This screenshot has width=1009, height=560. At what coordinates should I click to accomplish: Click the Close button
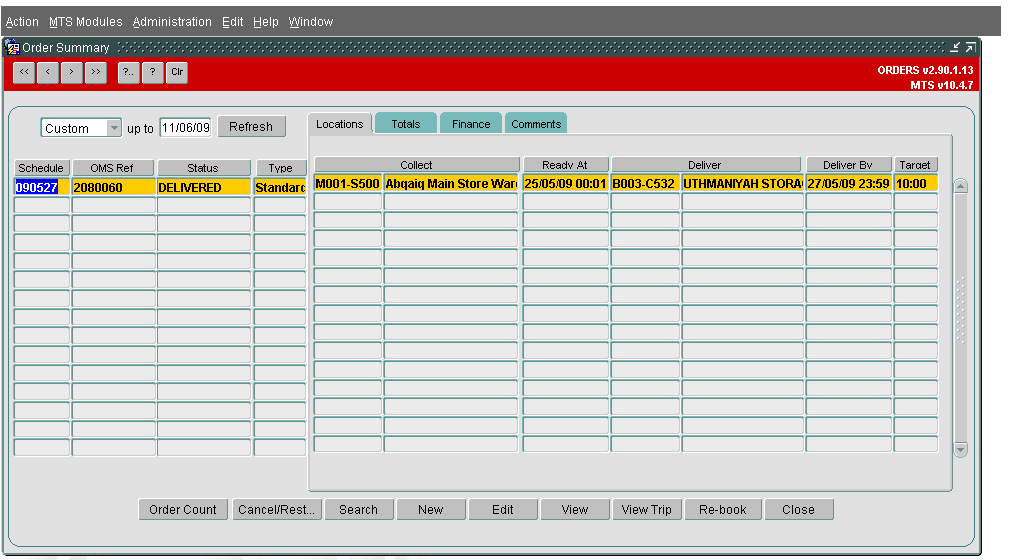click(799, 510)
